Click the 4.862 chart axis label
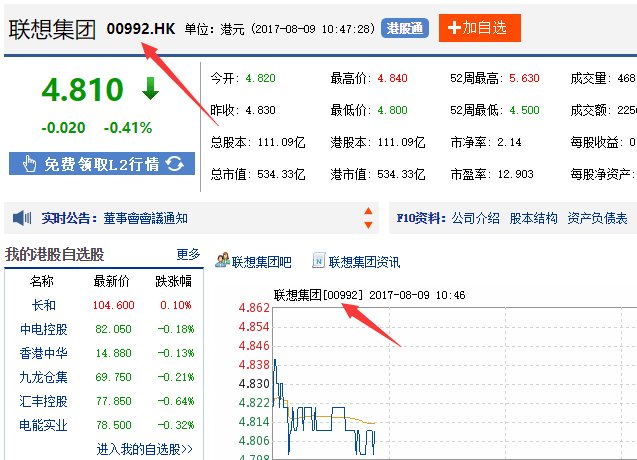 [254, 308]
